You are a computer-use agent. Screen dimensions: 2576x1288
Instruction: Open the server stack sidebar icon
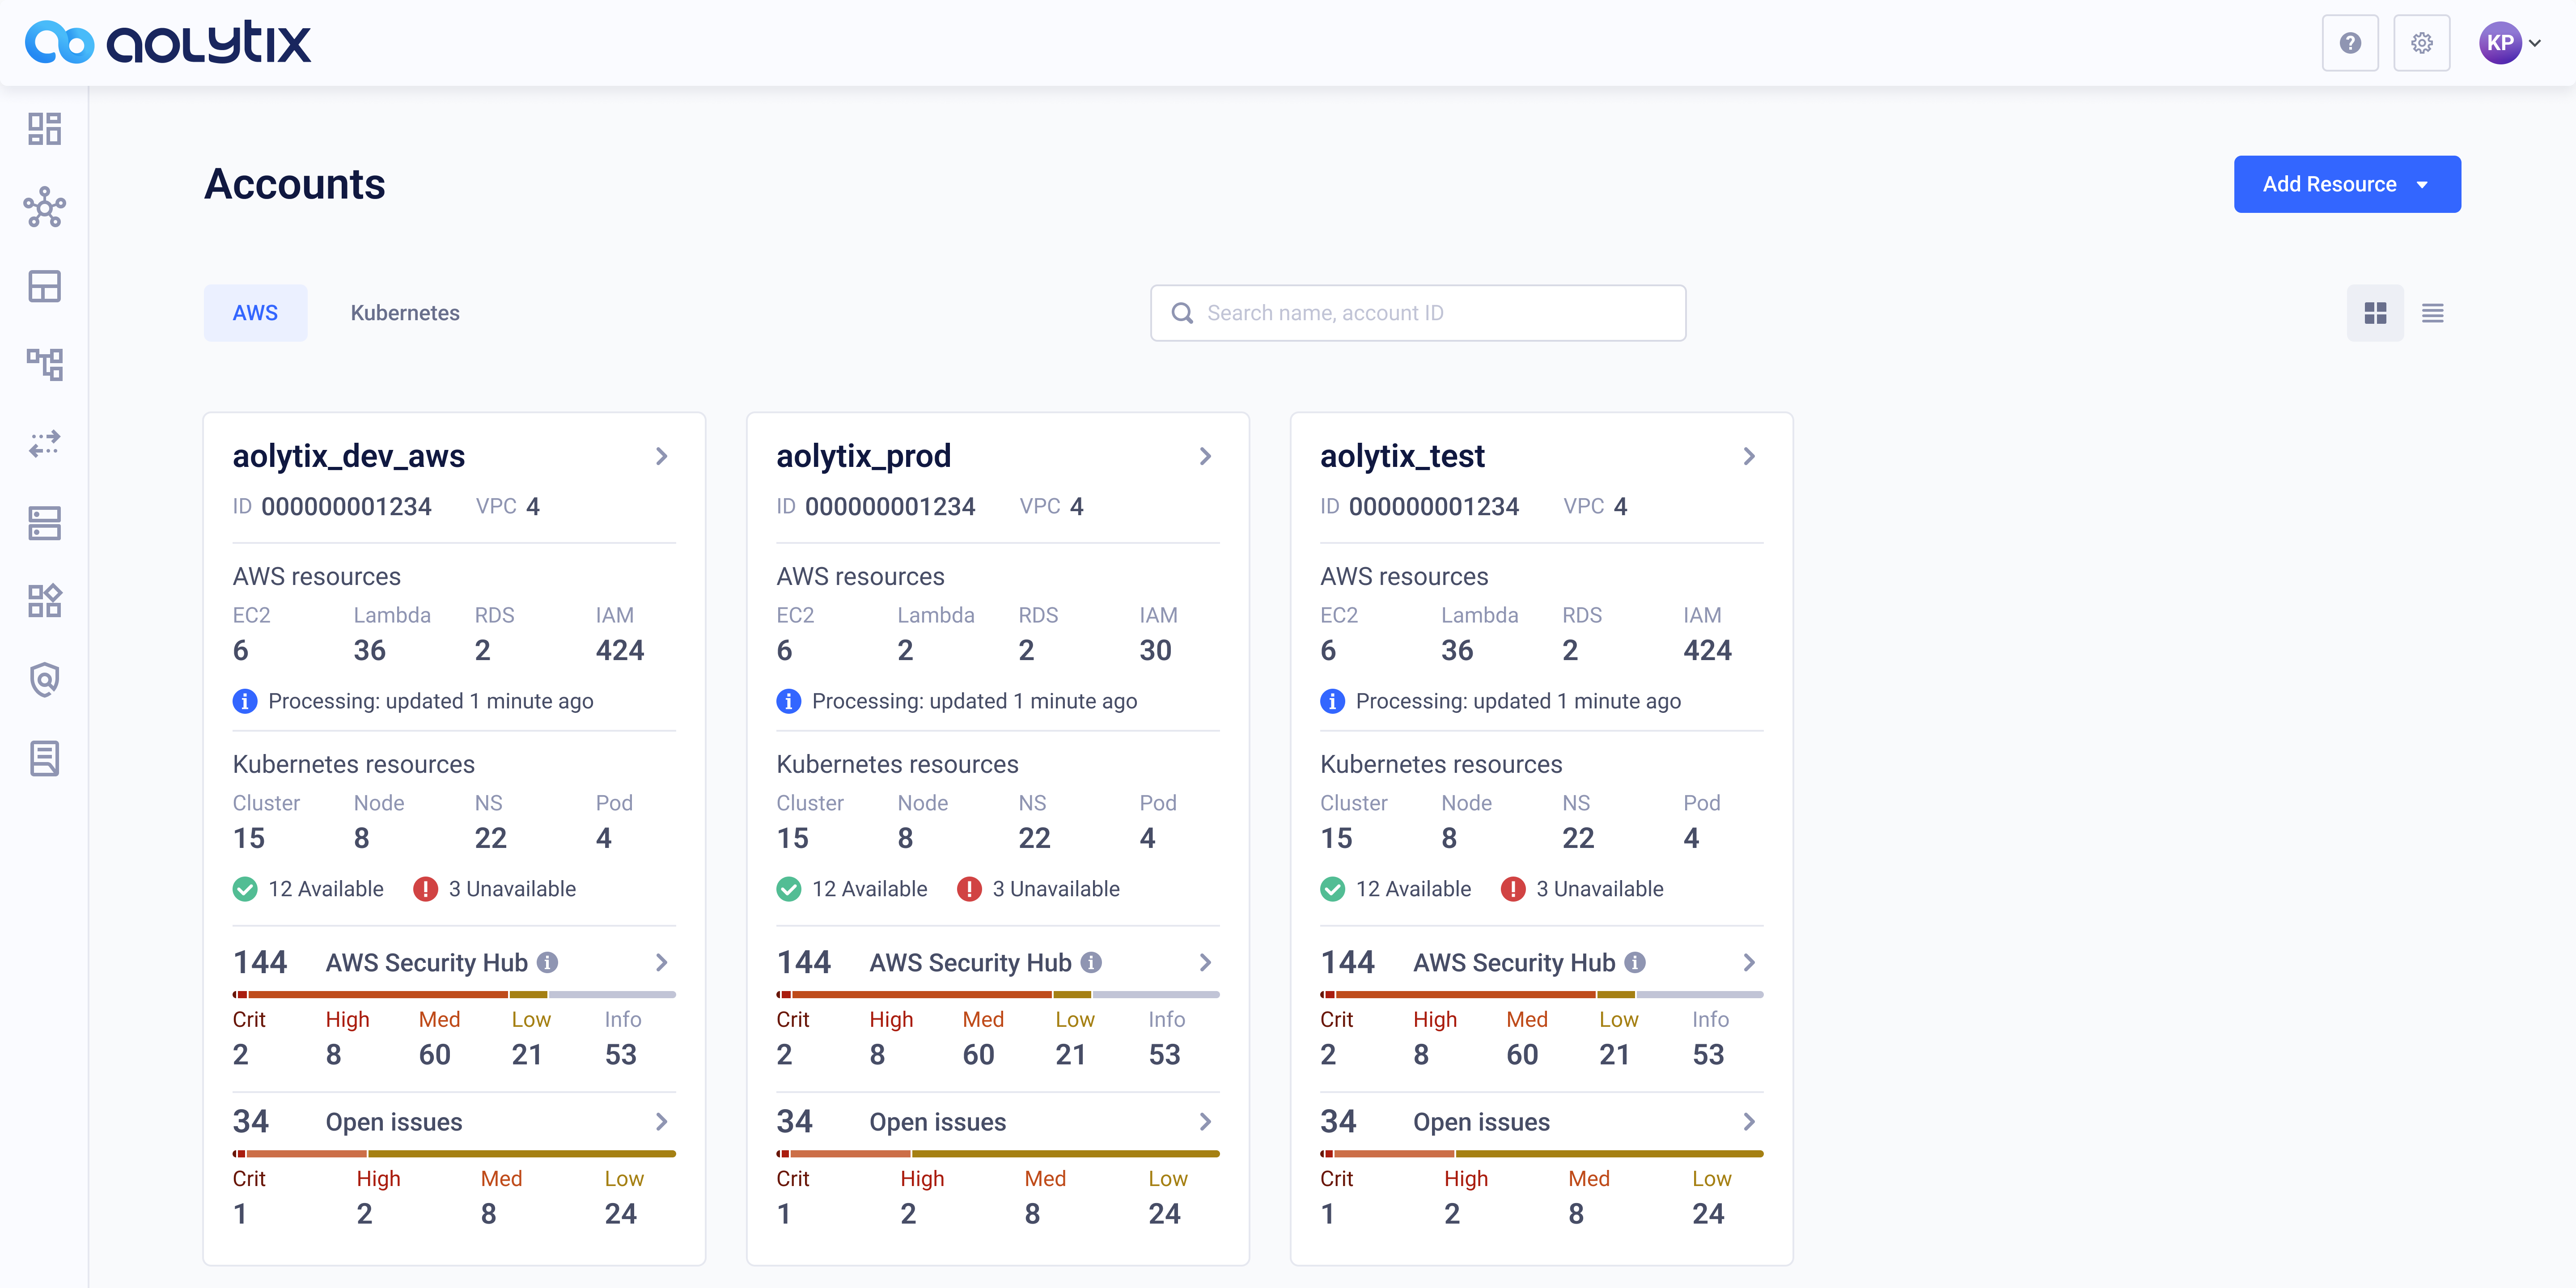(44, 523)
